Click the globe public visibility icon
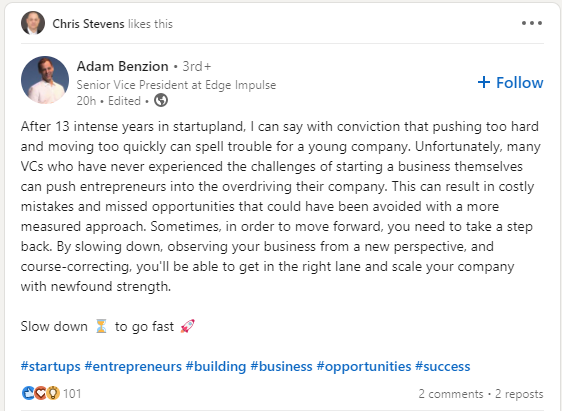 pos(161,100)
